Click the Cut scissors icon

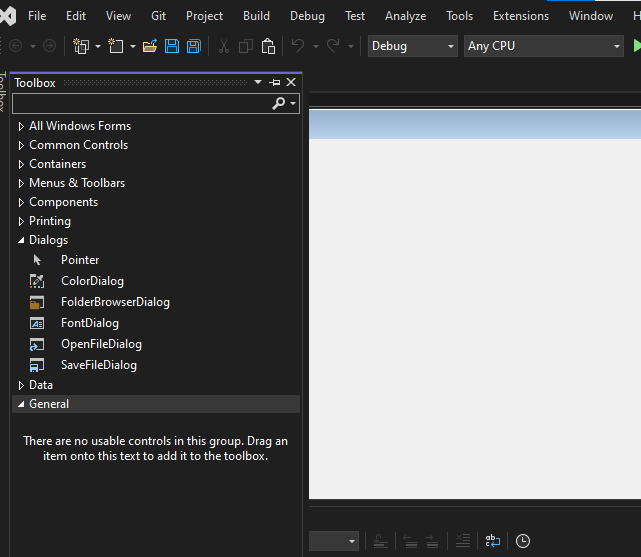coord(224,46)
